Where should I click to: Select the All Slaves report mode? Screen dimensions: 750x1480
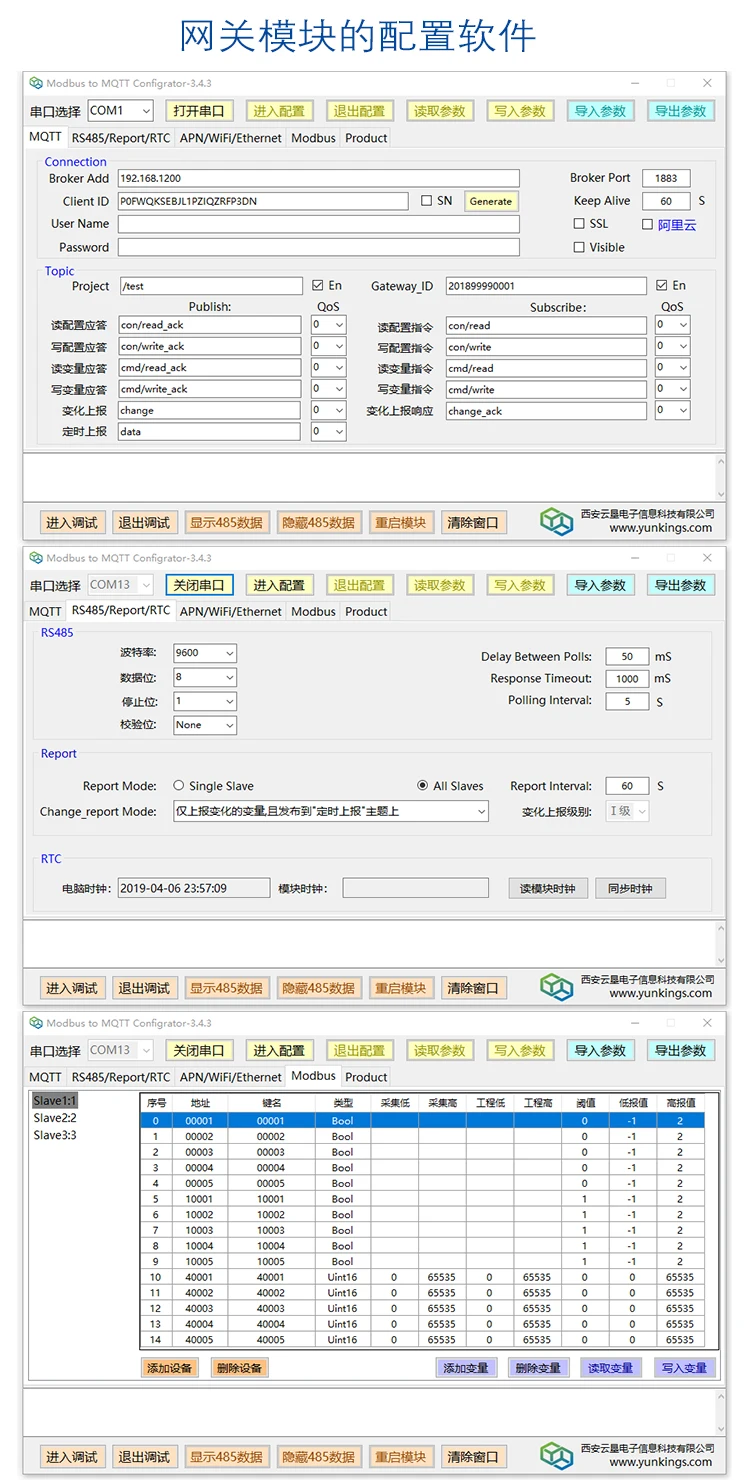click(423, 786)
